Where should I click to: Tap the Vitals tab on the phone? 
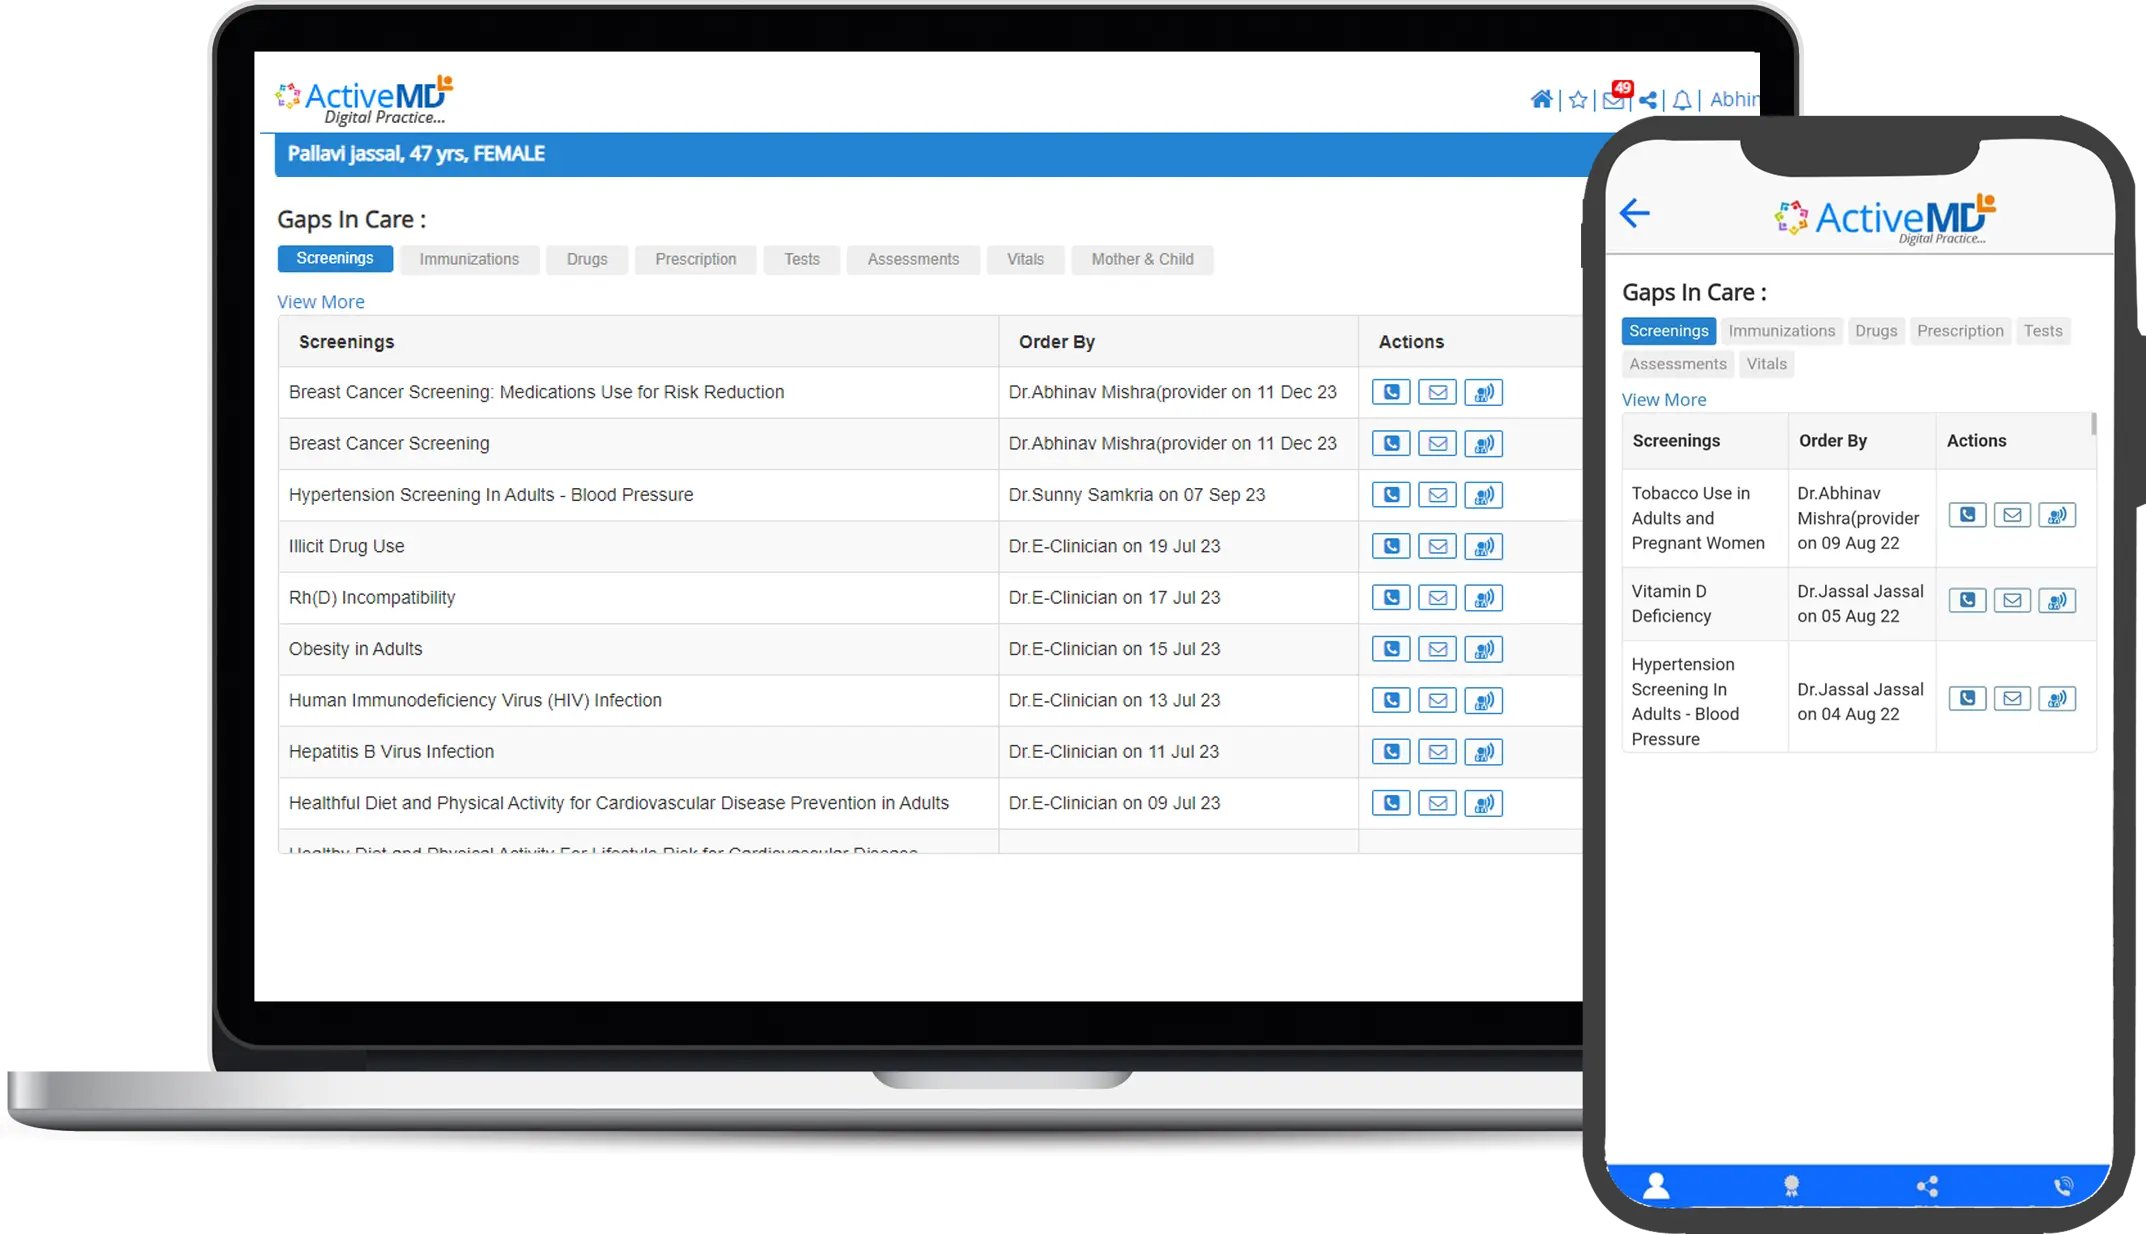(x=1766, y=364)
